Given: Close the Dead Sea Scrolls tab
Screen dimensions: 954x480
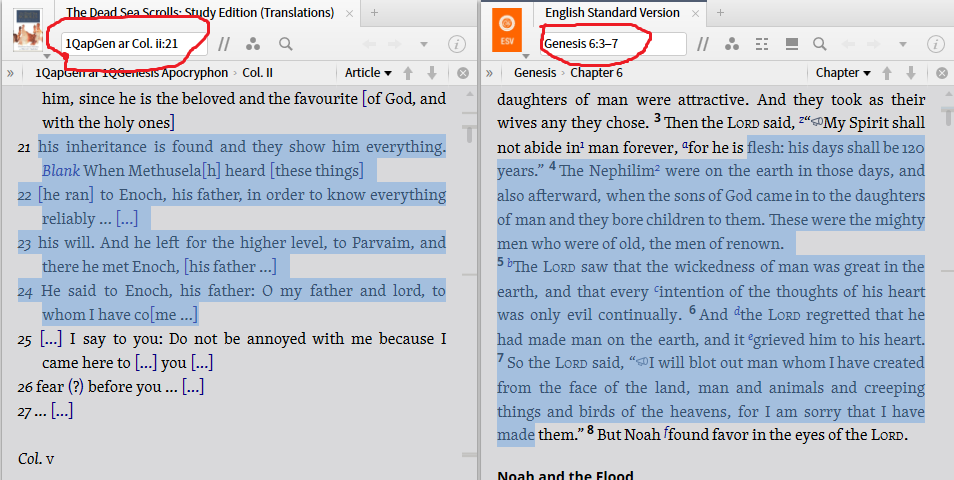Looking at the screenshot, I should click(x=349, y=13).
